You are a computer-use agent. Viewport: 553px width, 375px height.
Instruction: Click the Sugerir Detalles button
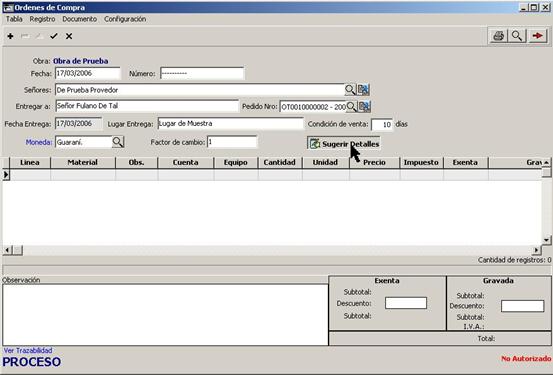[x=344, y=144]
